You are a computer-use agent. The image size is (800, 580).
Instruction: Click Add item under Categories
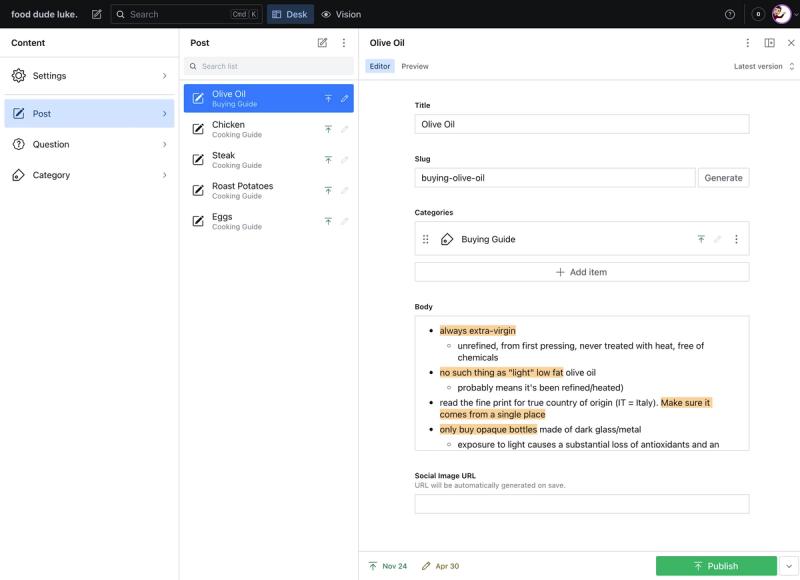(x=582, y=272)
